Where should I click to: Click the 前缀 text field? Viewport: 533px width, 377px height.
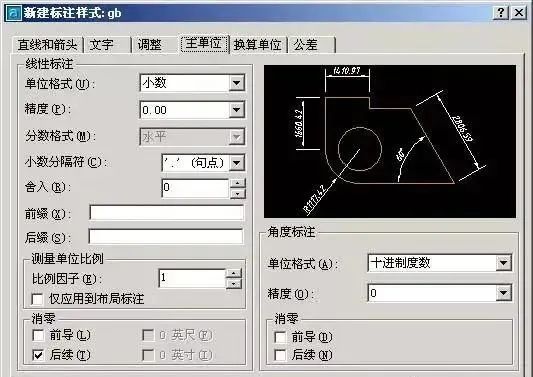167,213
